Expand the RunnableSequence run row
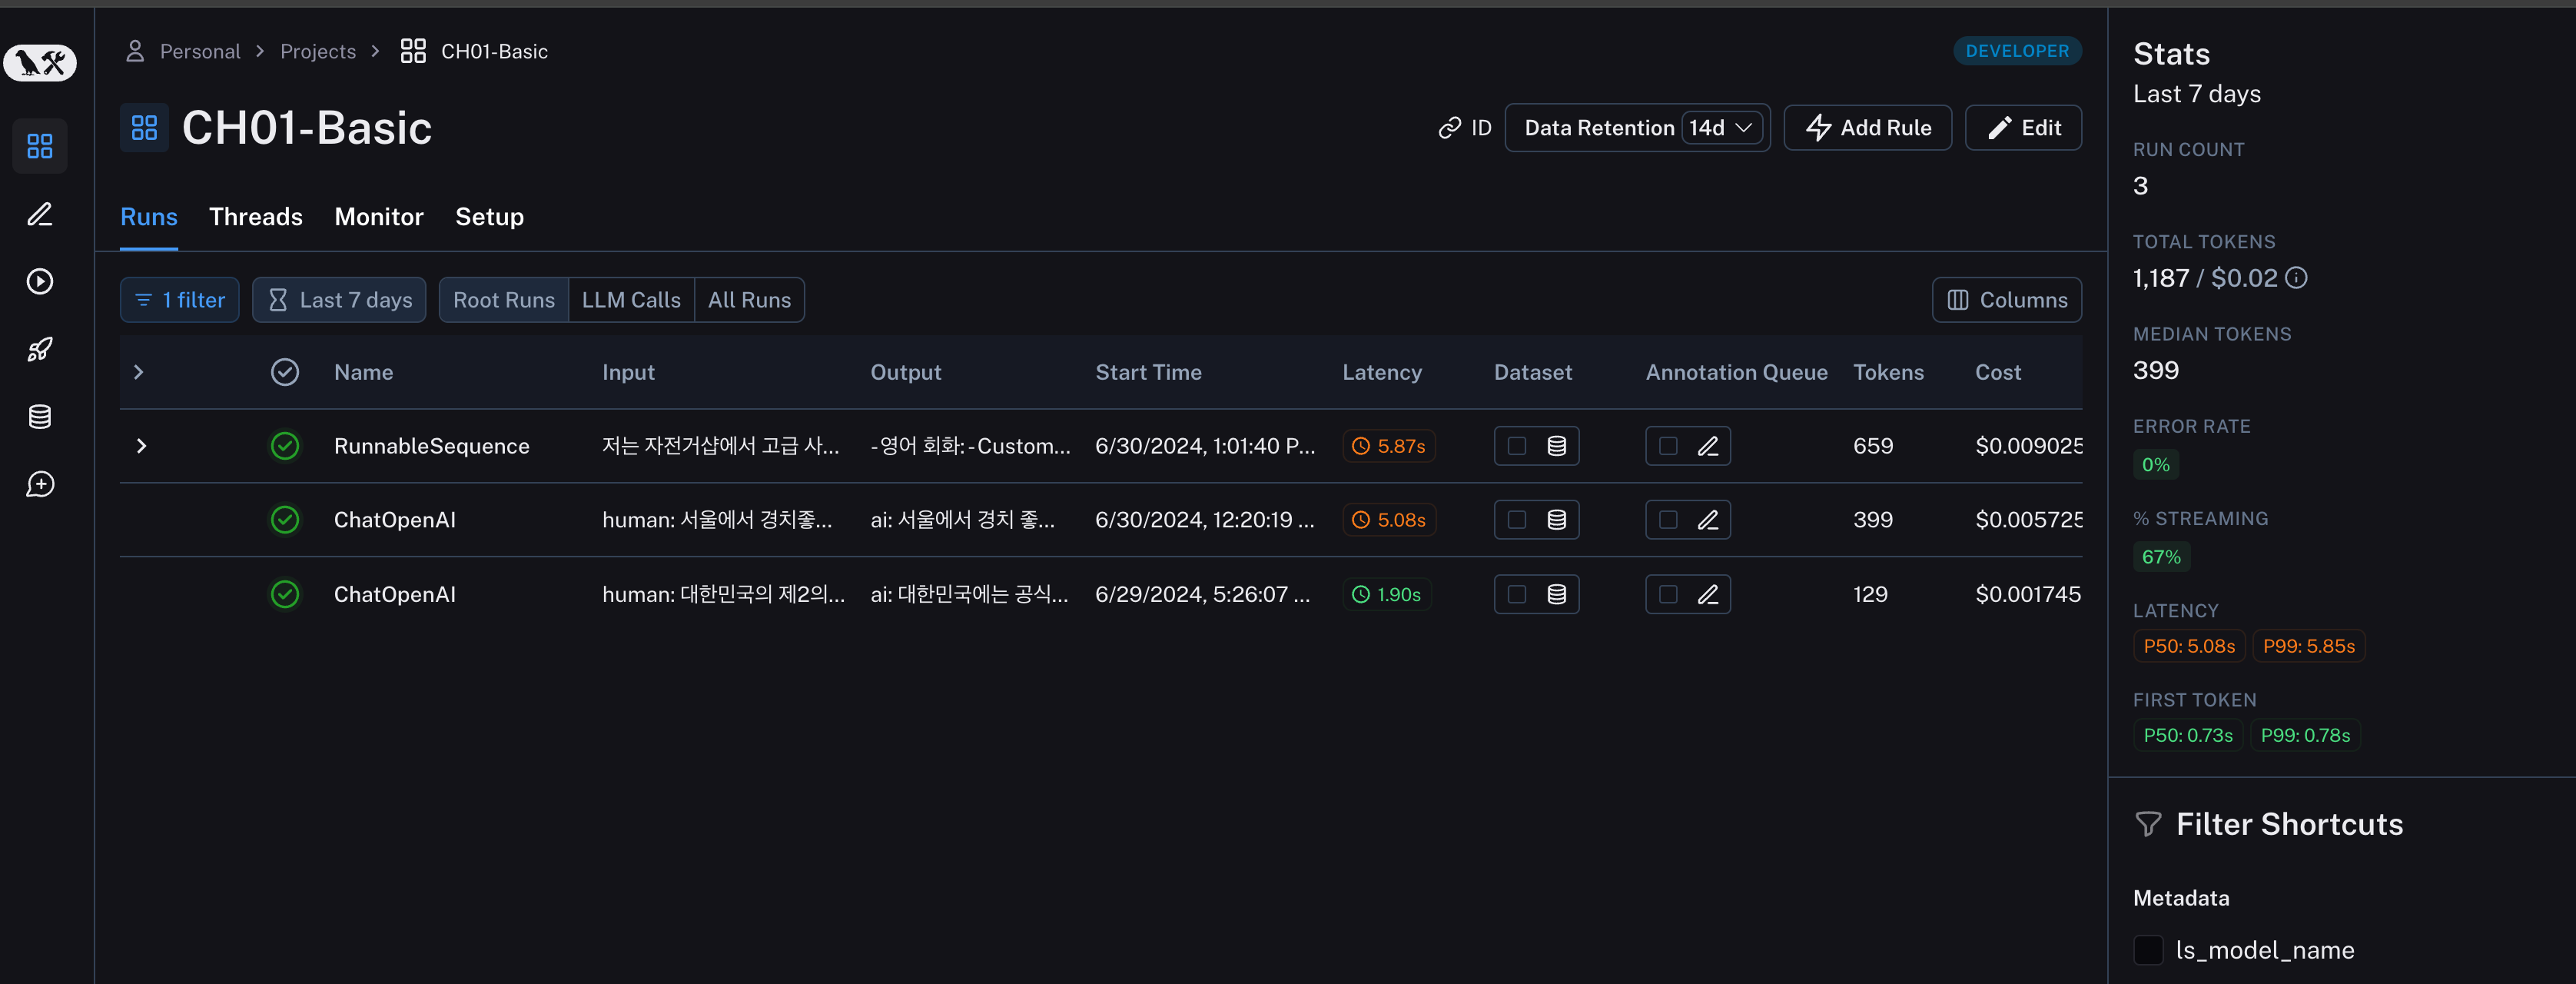The height and width of the screenshot is (984, 2576). [141, 446]
